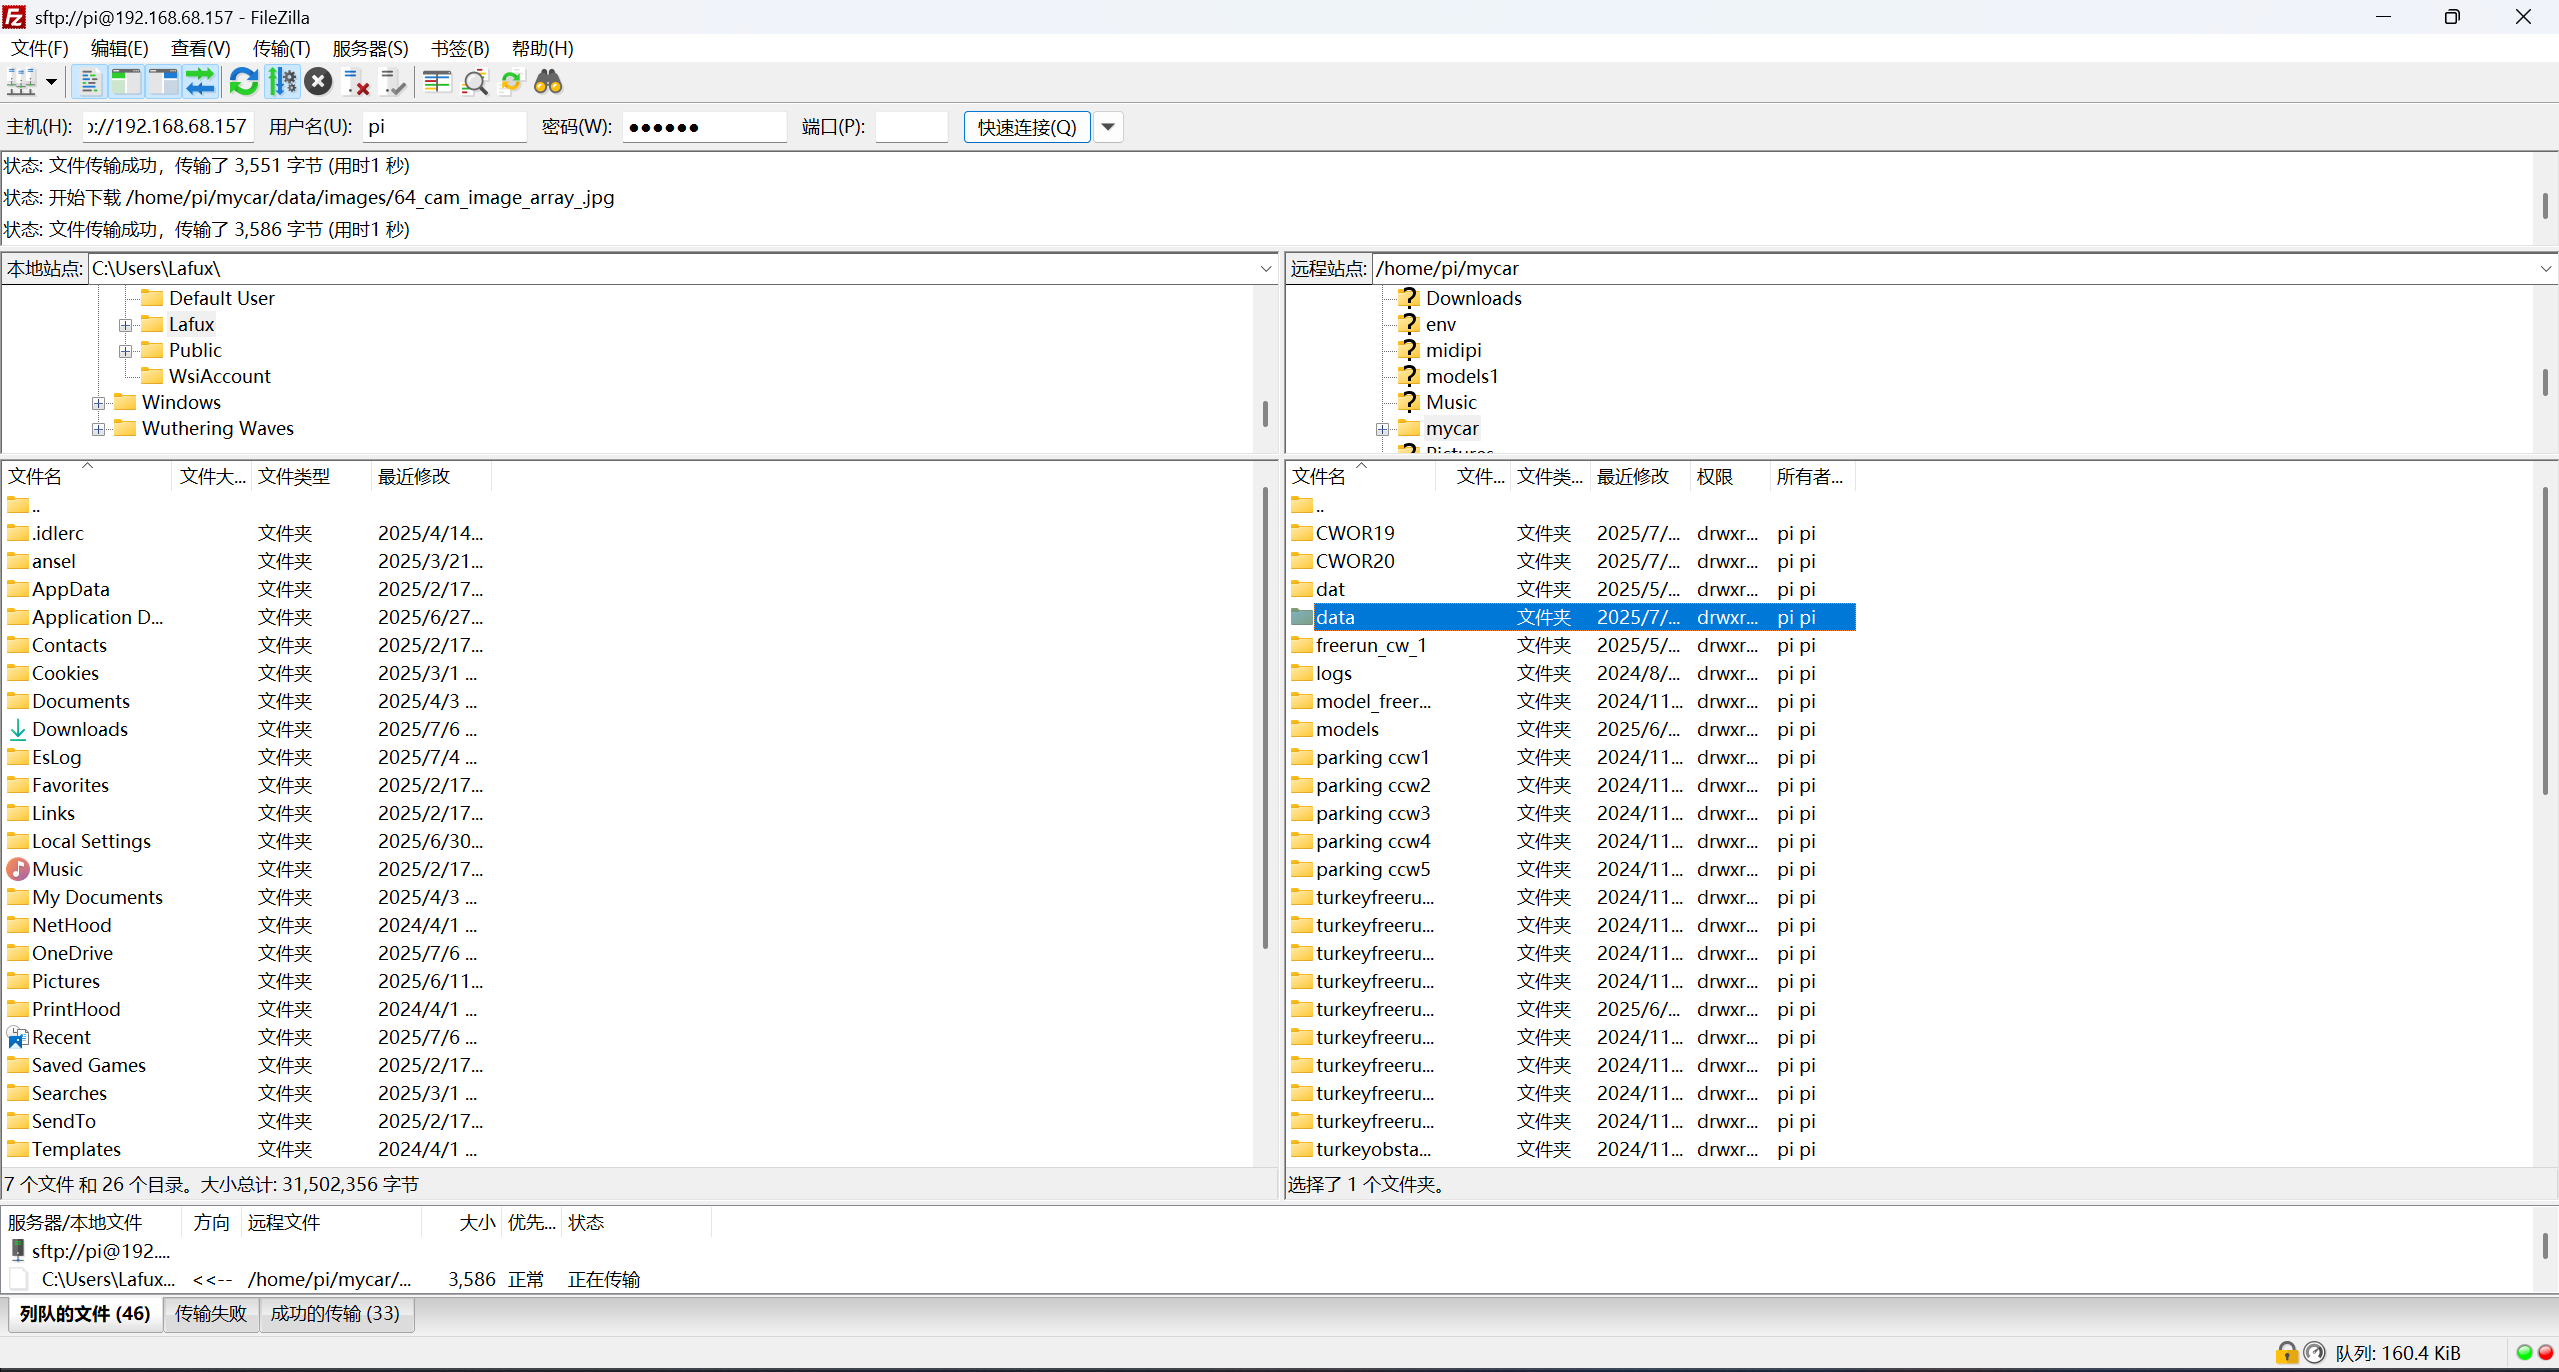
Task: Select models1 folder in remote tree
Action: coord(1462,376)
